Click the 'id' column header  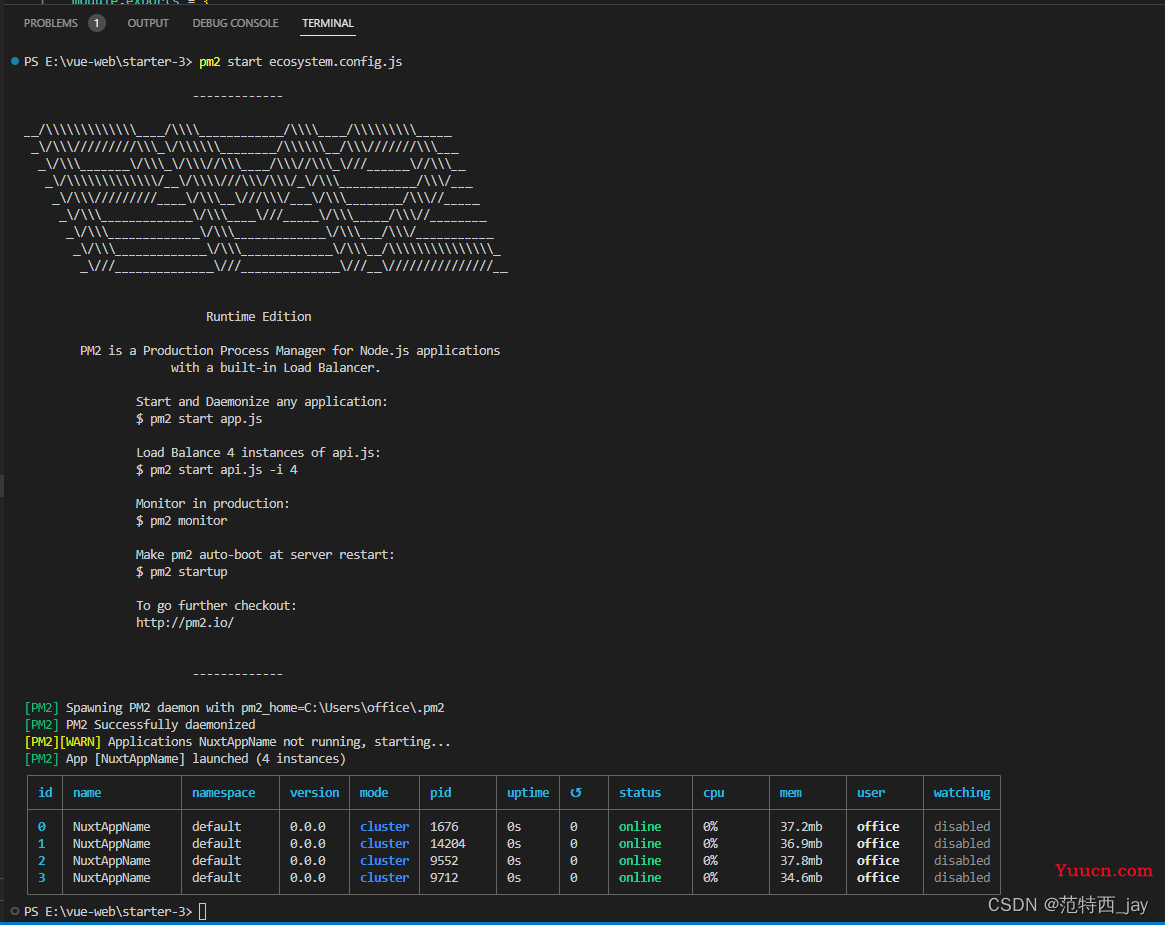pyautogui.click(x=45, y=793)
